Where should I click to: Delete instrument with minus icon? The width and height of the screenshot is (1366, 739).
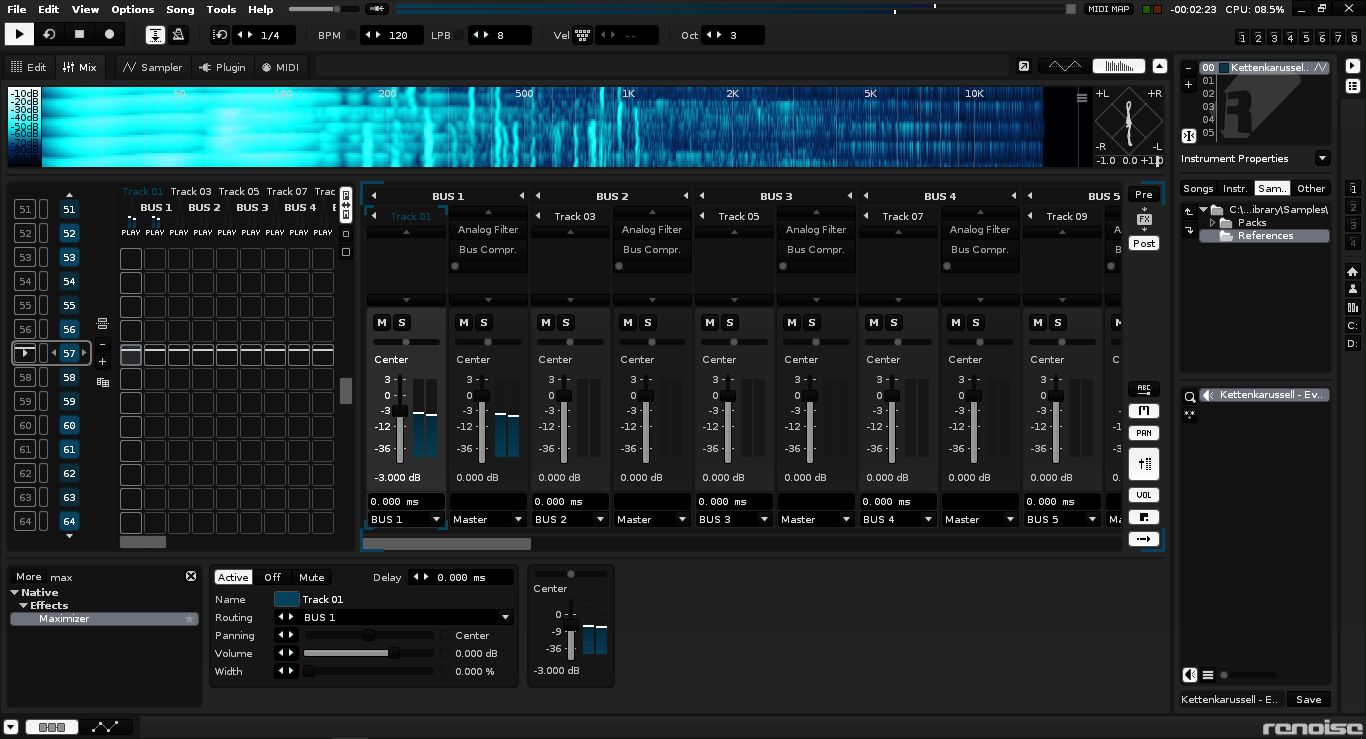point(1188,68)
